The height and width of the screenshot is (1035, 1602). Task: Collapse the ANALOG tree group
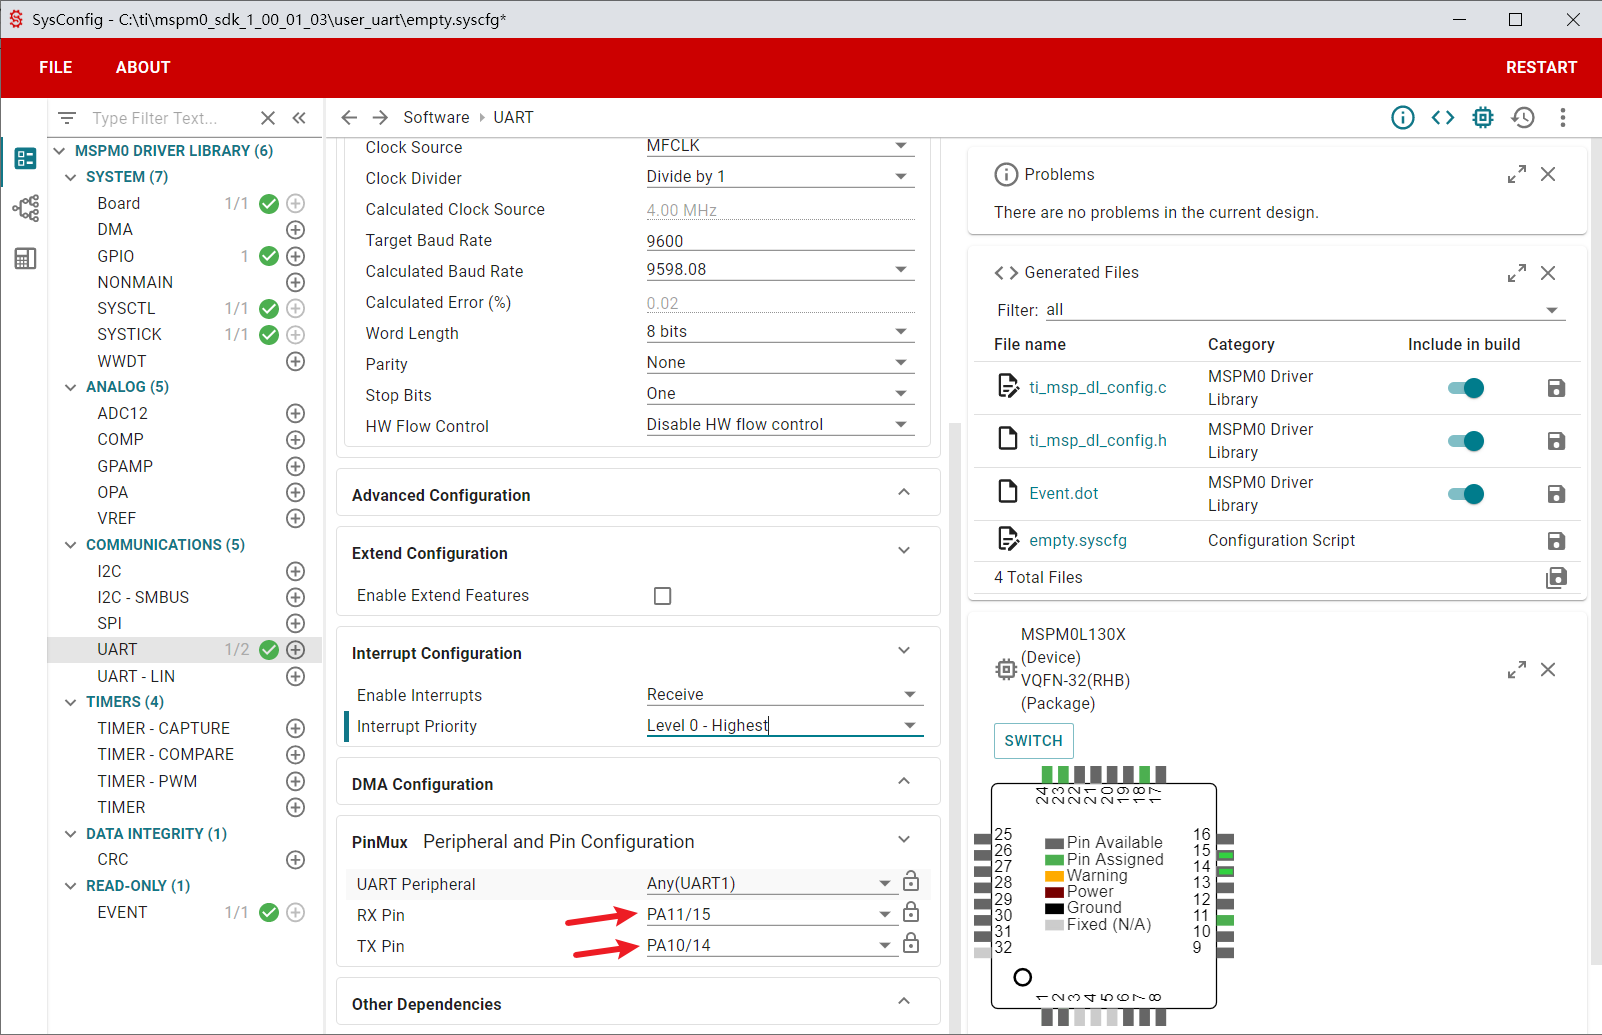70,387
